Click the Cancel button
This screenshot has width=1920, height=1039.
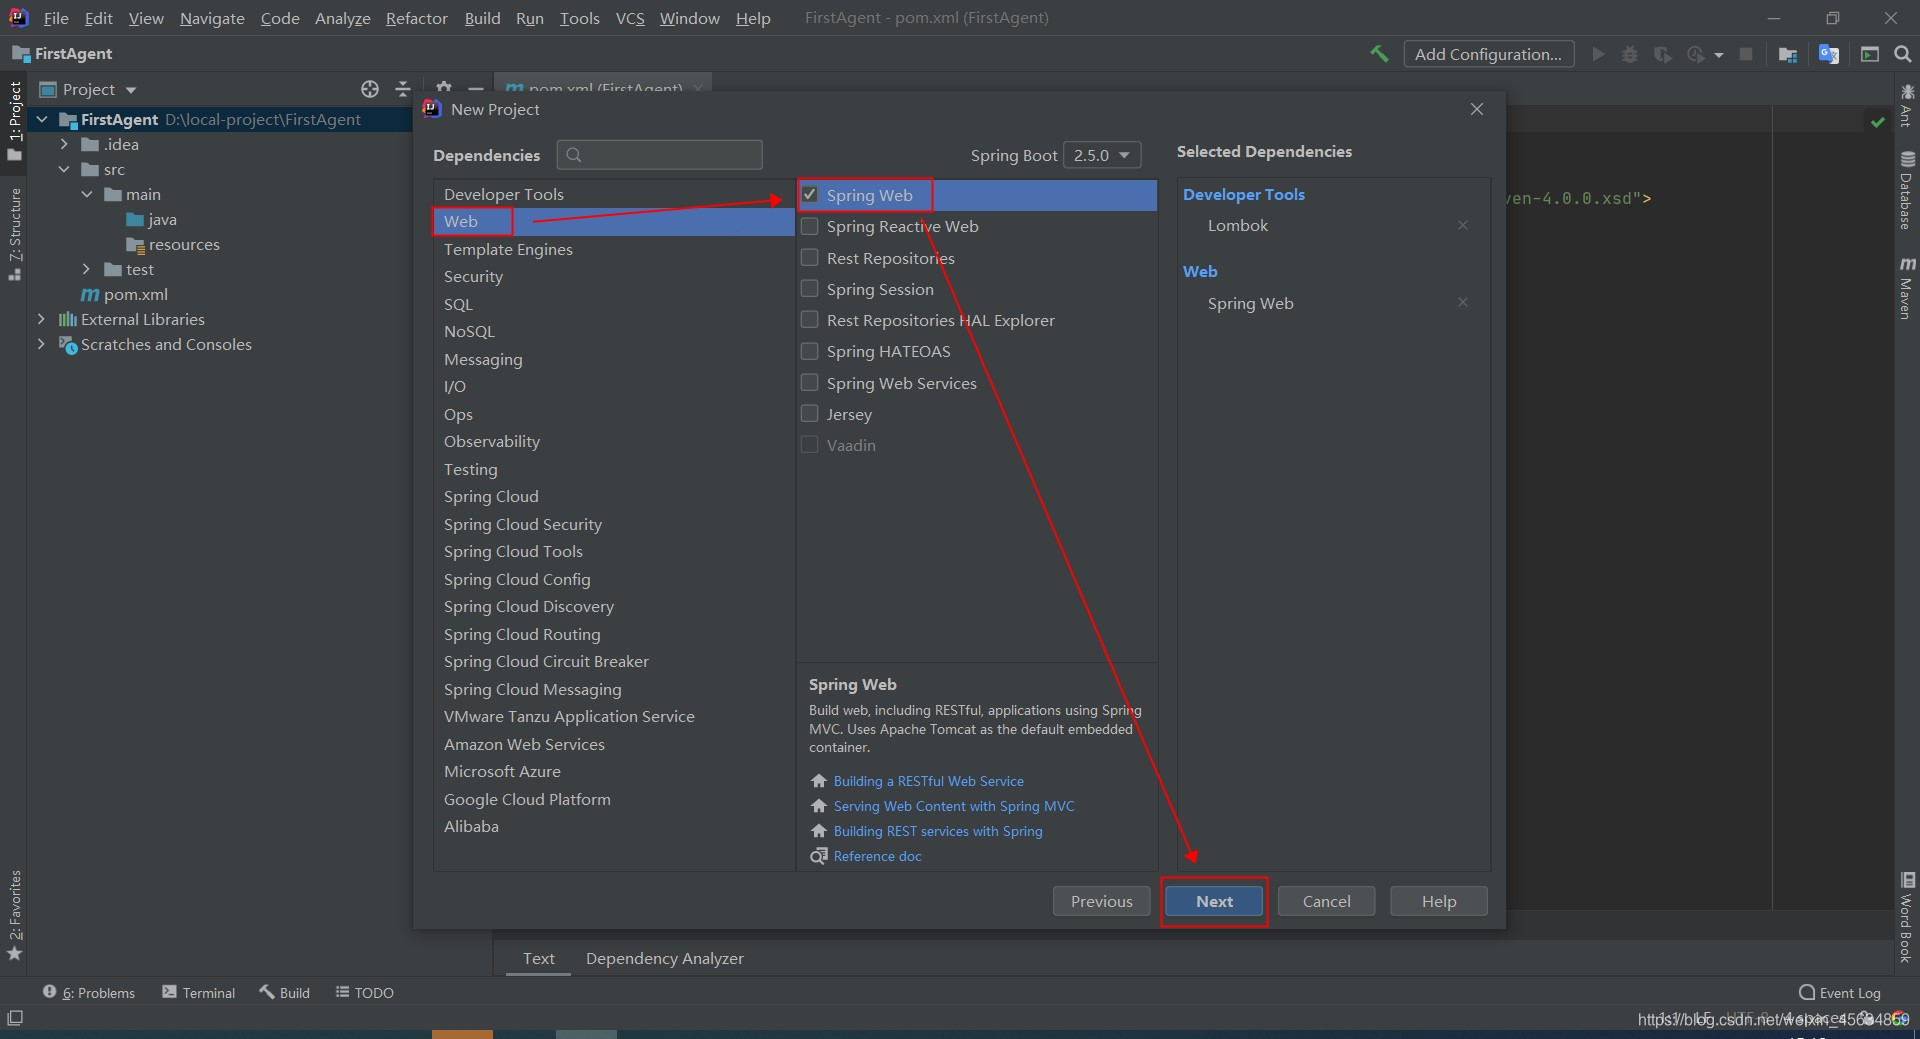[x=1326, y=901]
